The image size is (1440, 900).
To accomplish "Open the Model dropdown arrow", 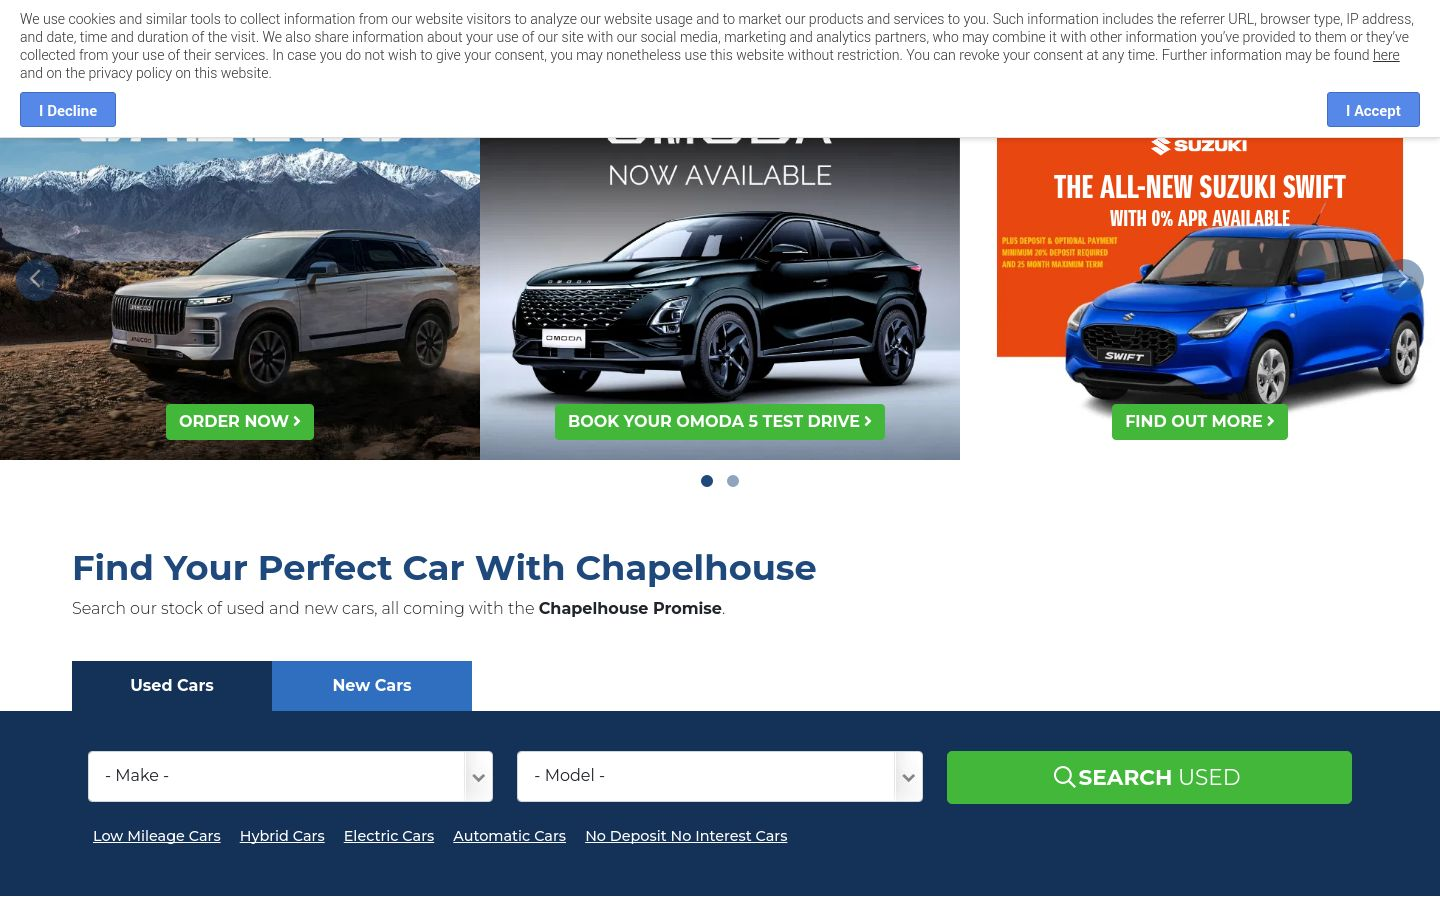I will click(908, 777).
